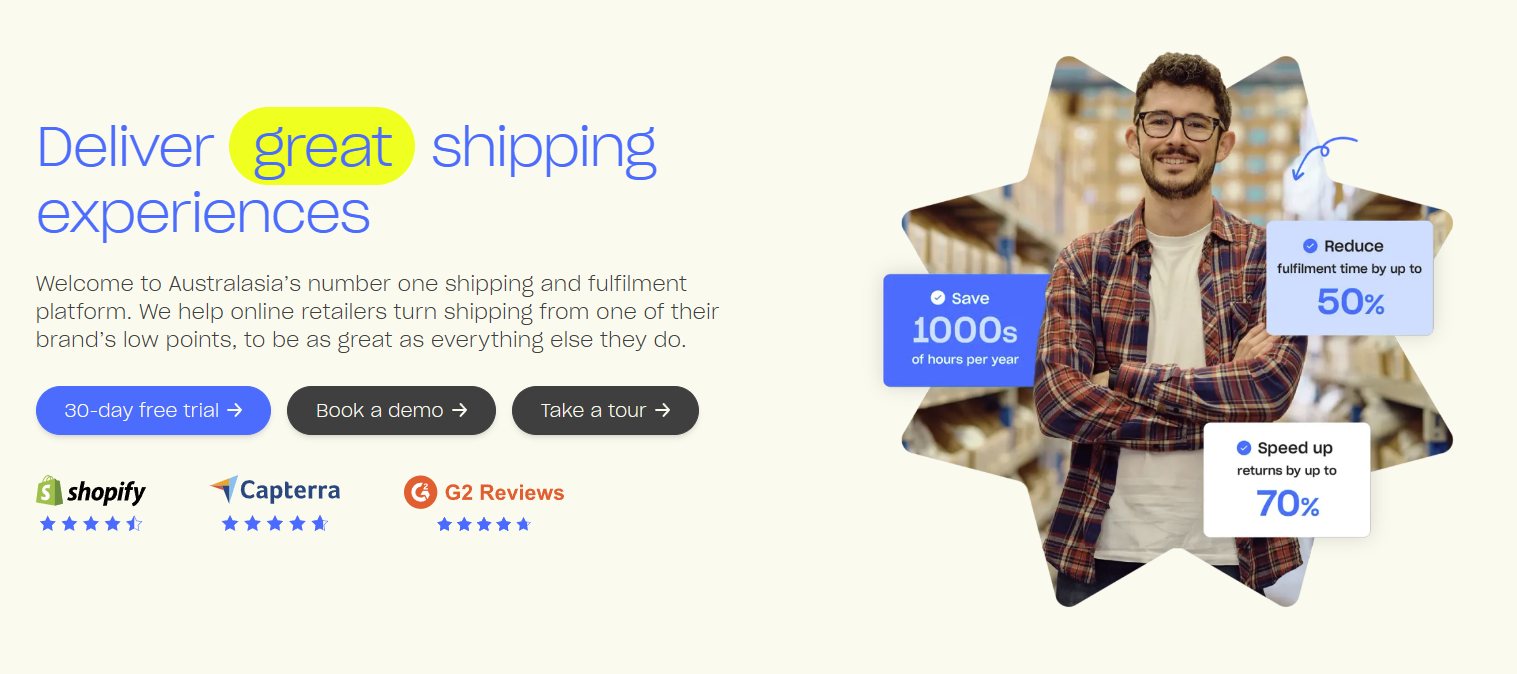Click the G2 circular logo icon

(421, 492)
